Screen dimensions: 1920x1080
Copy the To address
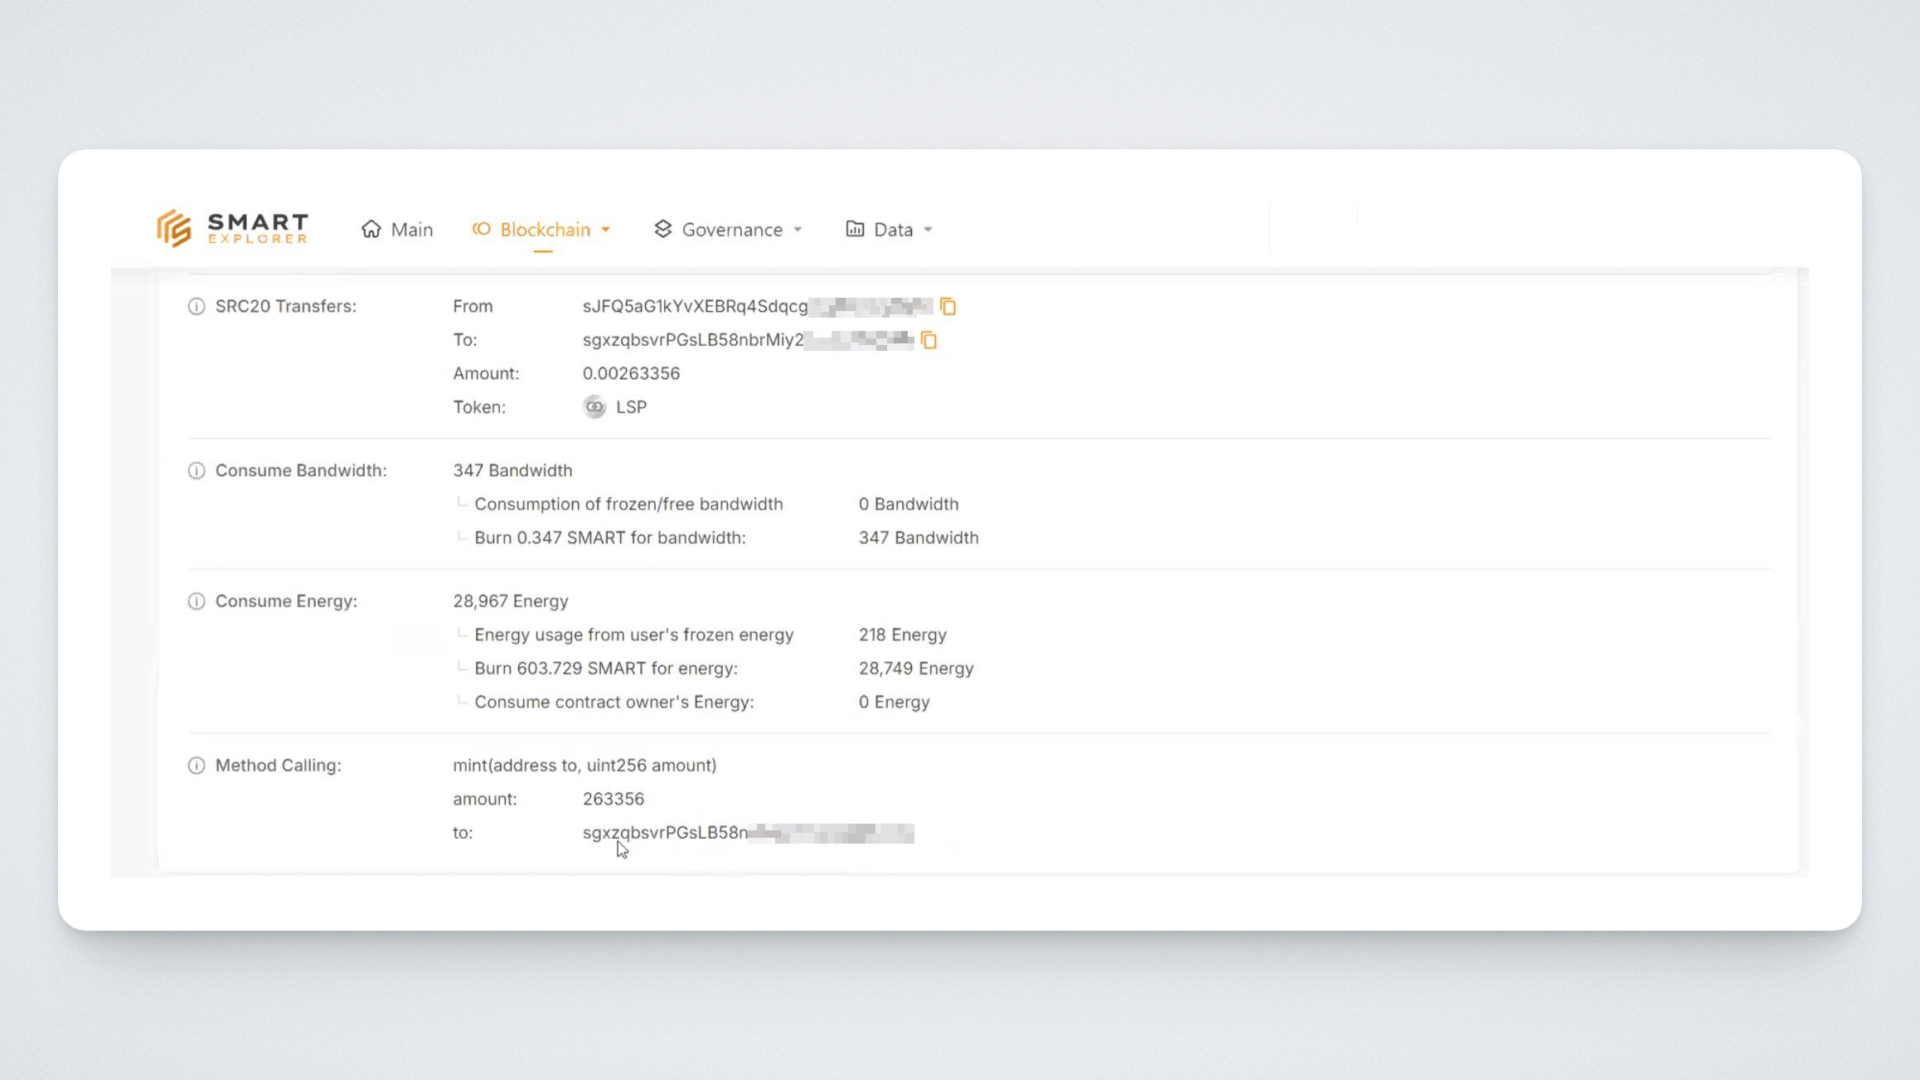point(929,341)
